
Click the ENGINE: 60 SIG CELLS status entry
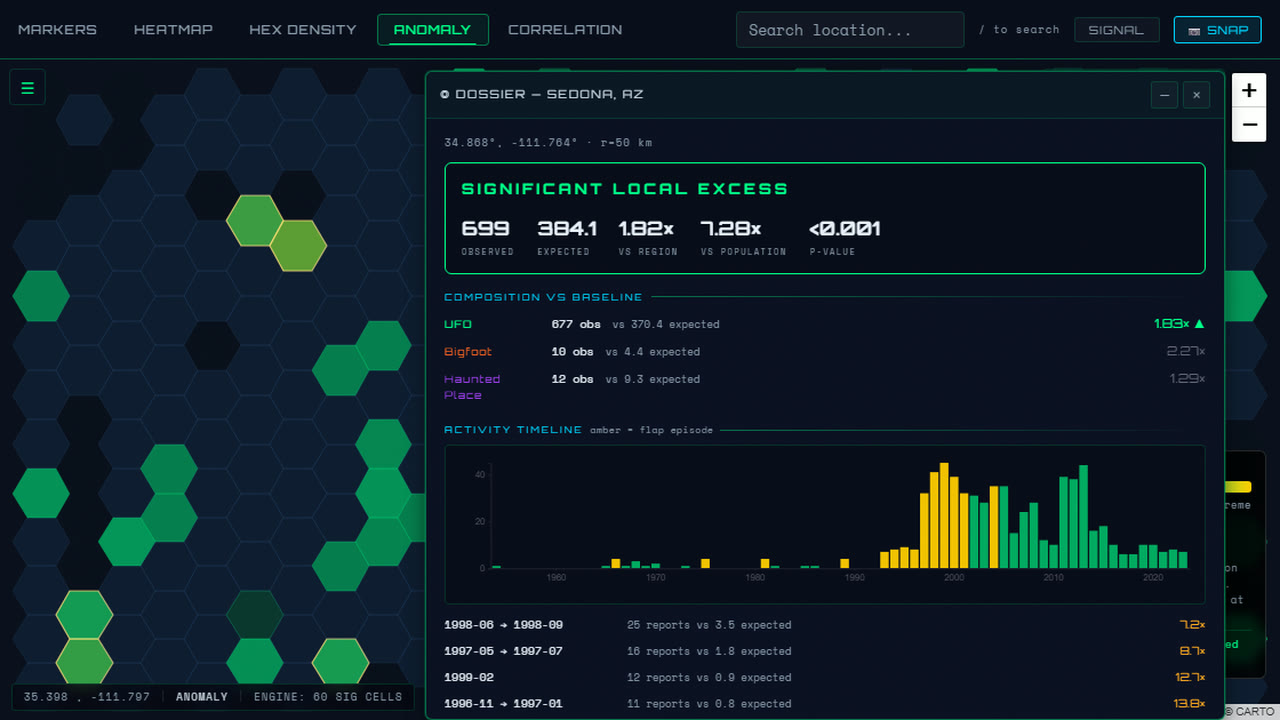[x=328, y=697]
